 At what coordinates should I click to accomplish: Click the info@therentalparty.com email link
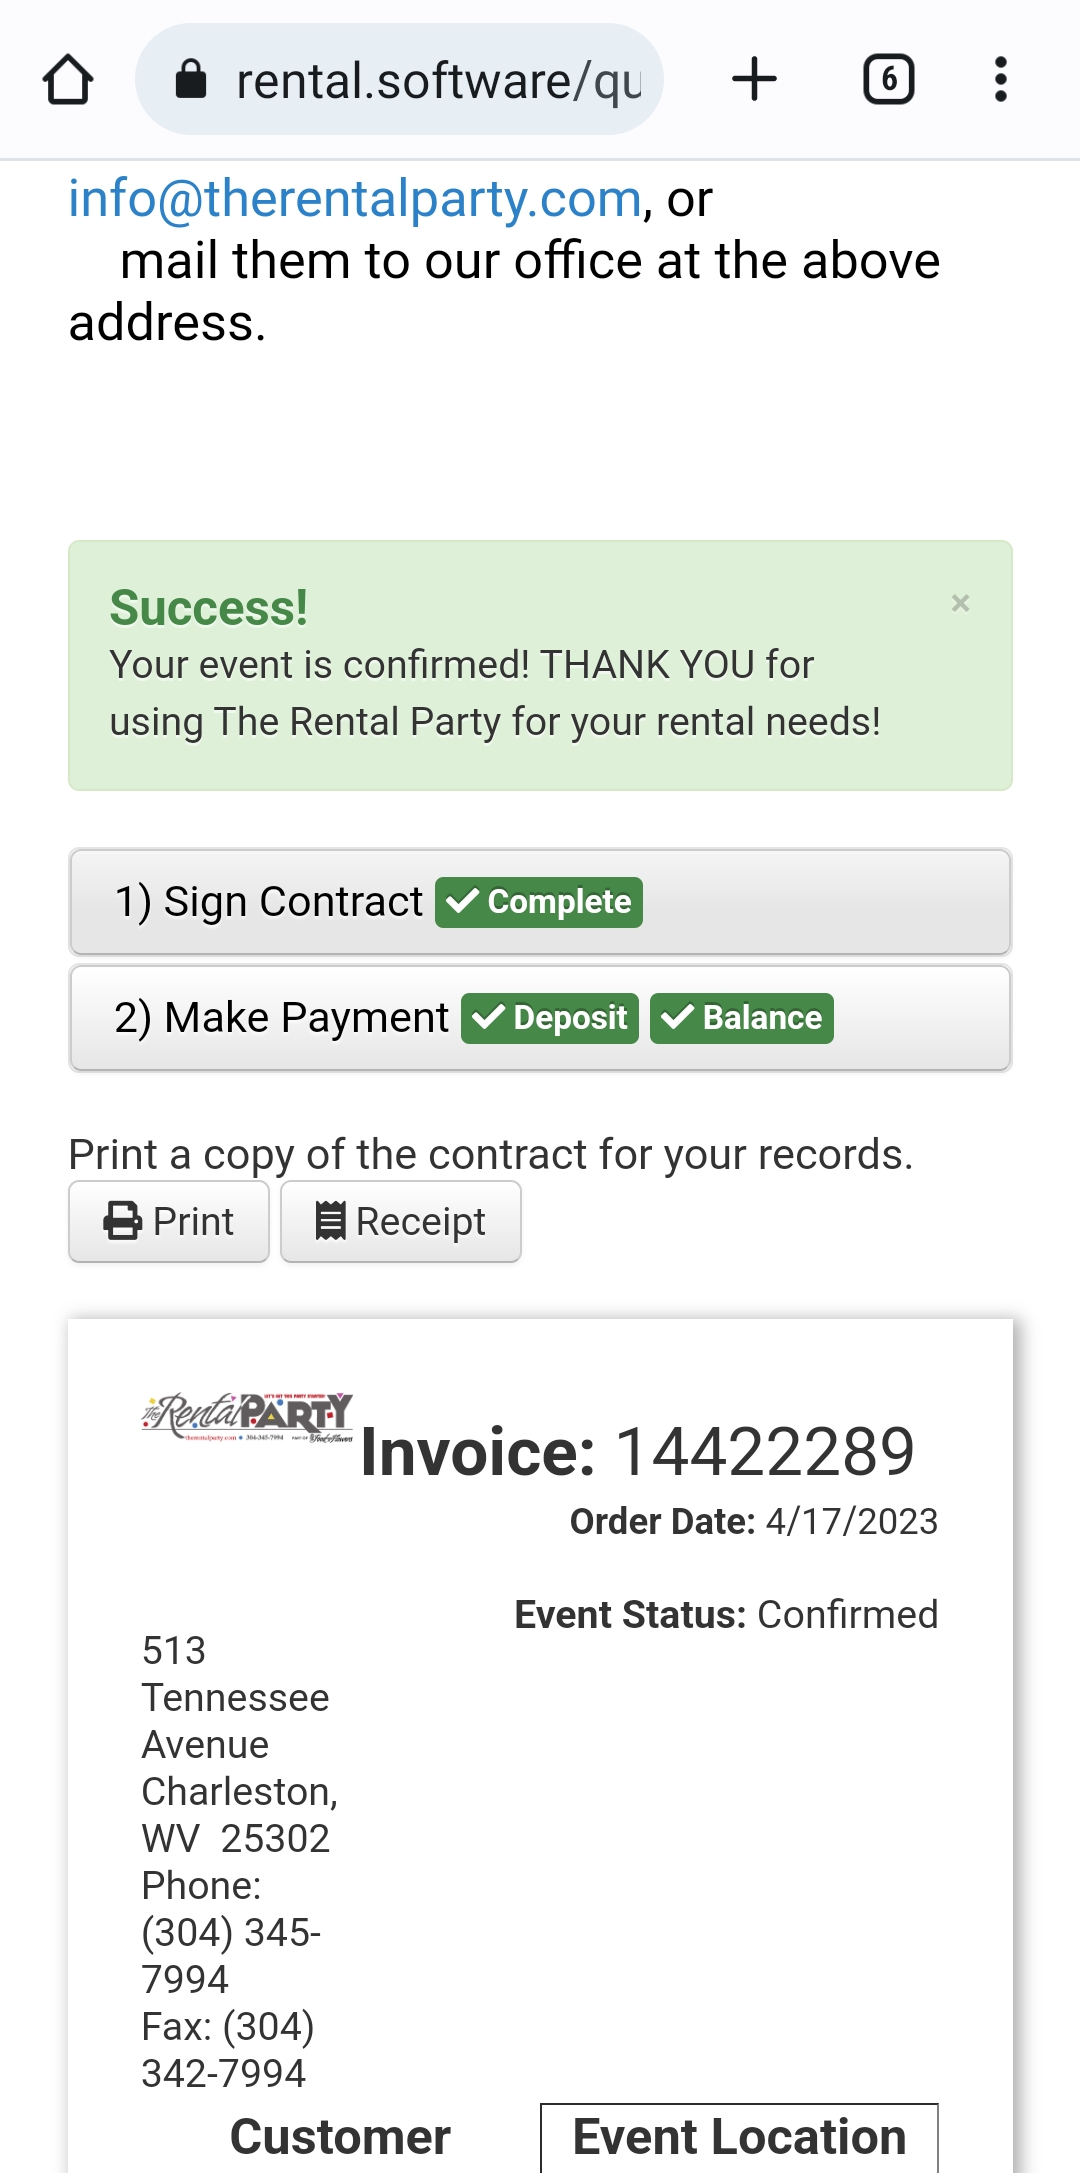[x=354, y=199]
